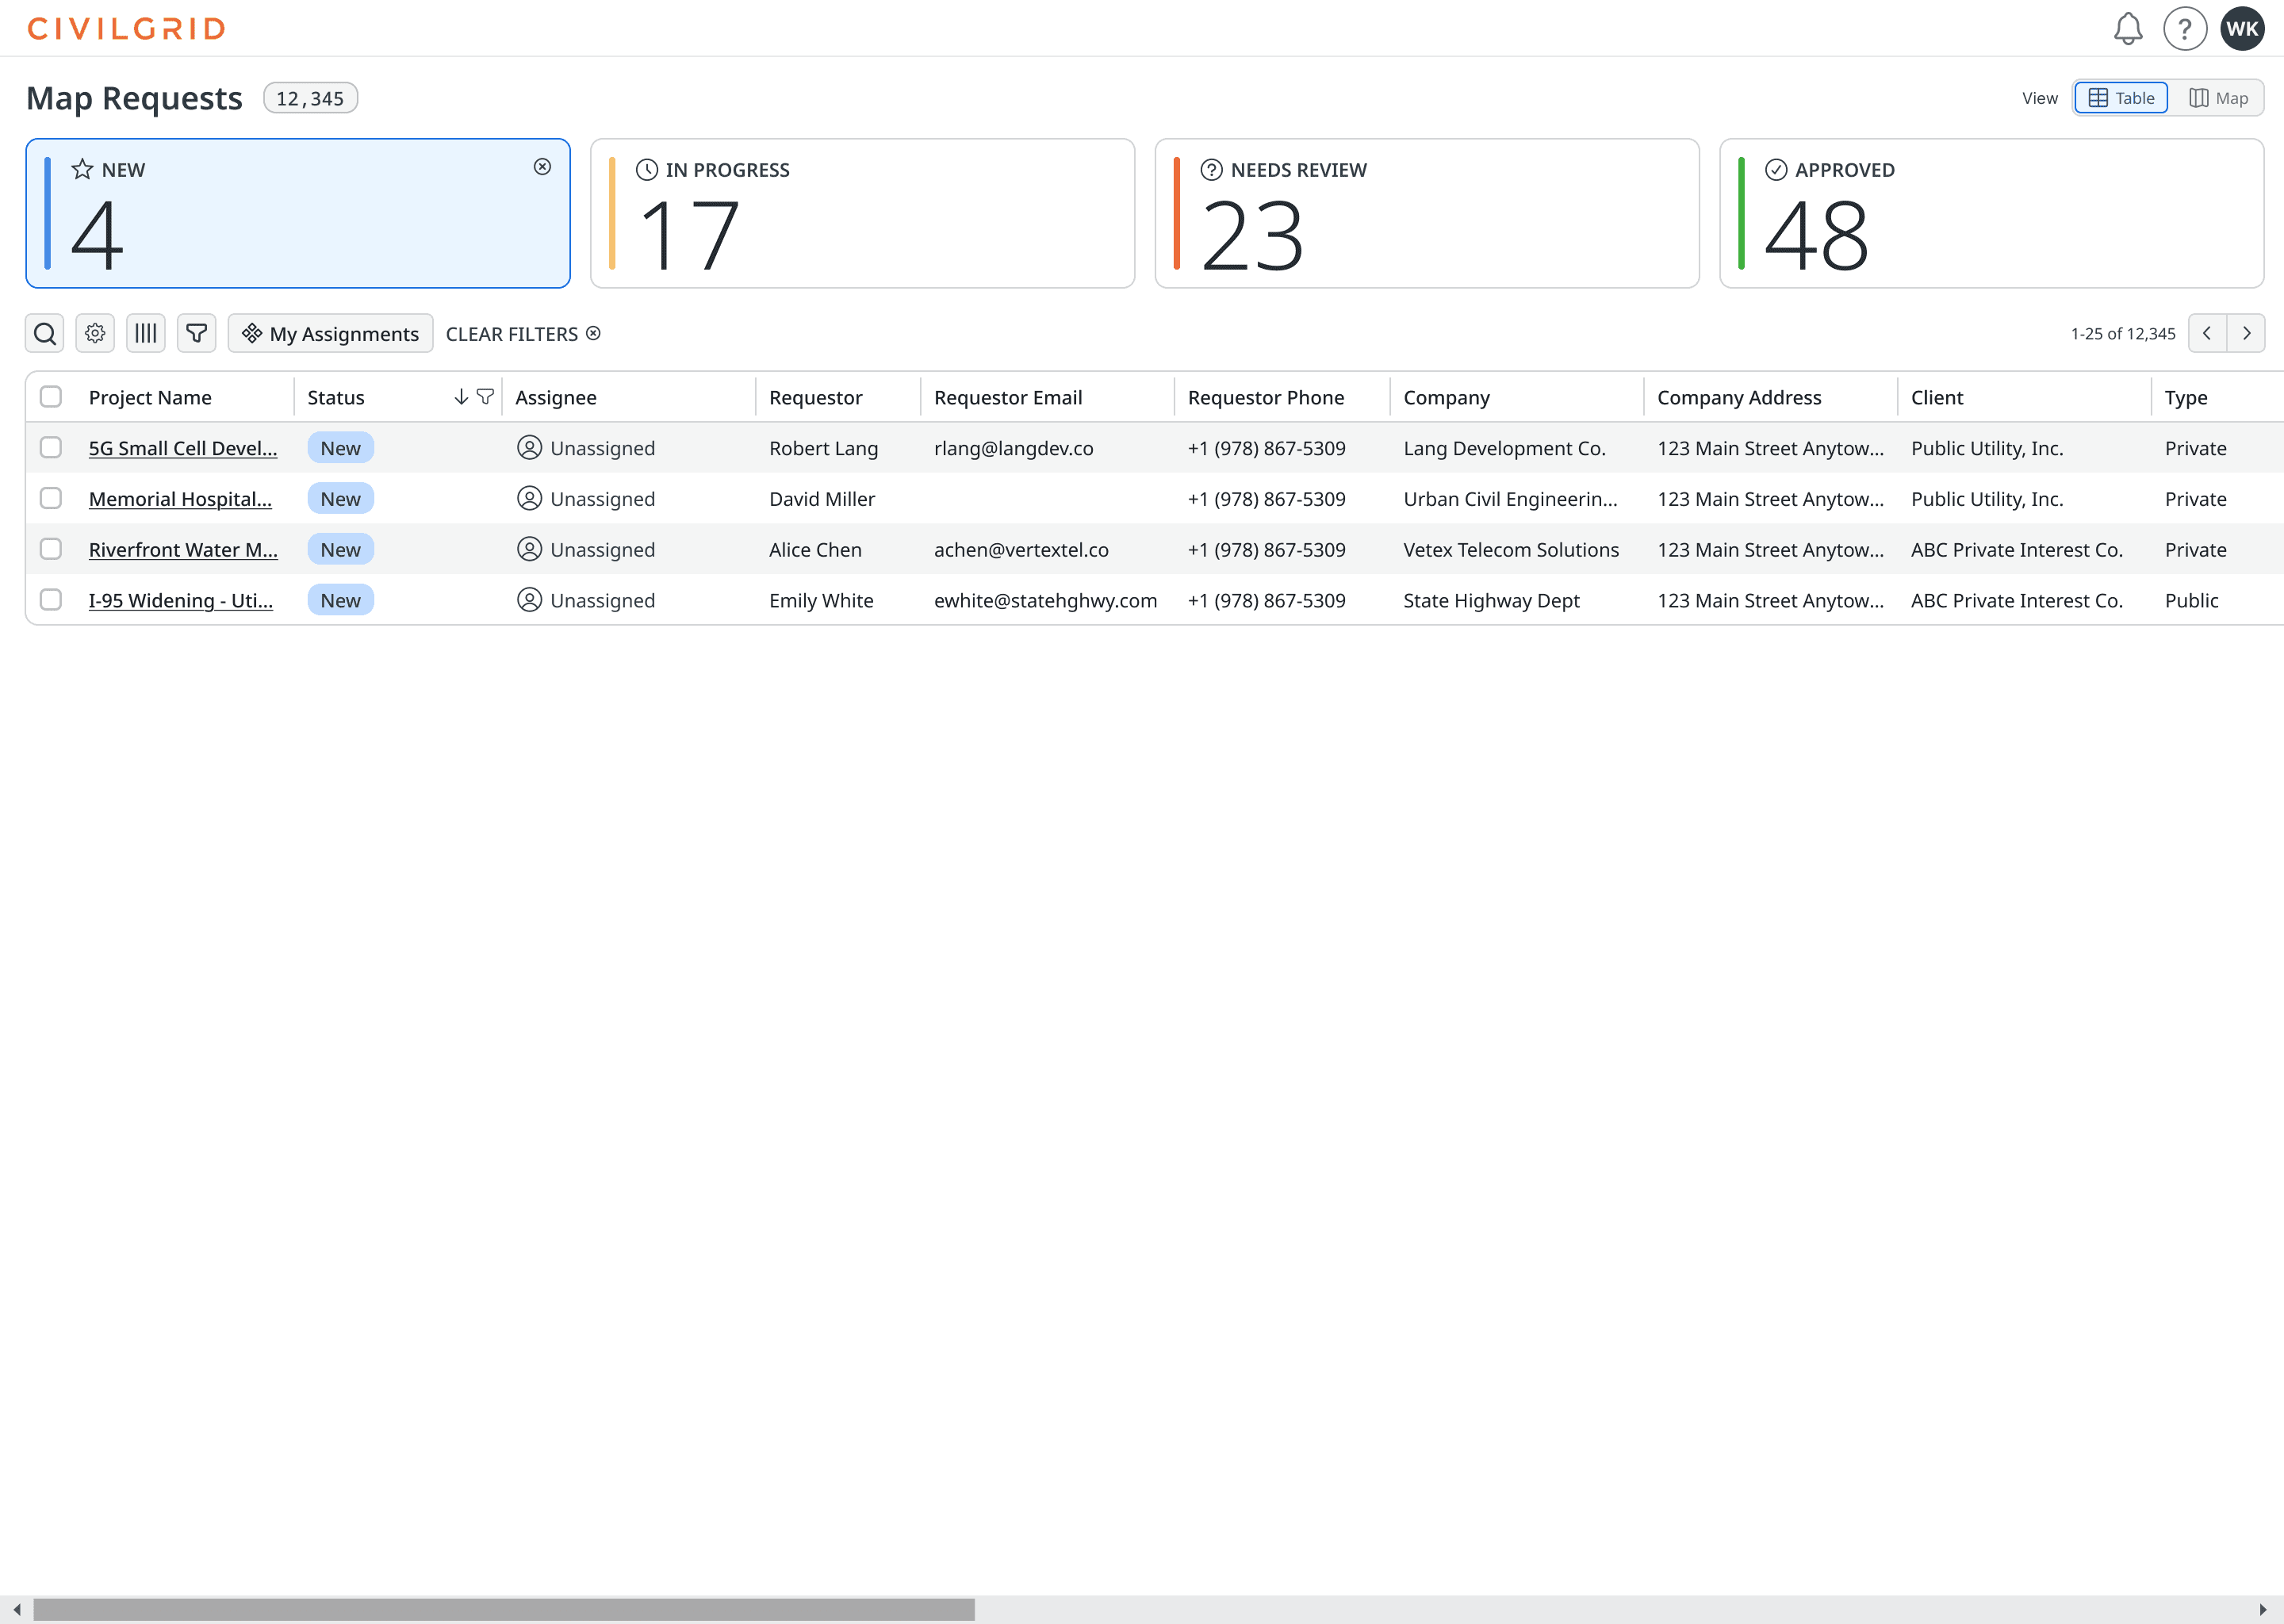Screen dimensions: 2284x1624
Task: Open Memorial Hospital project link
Action: click(x=180, y=499)
